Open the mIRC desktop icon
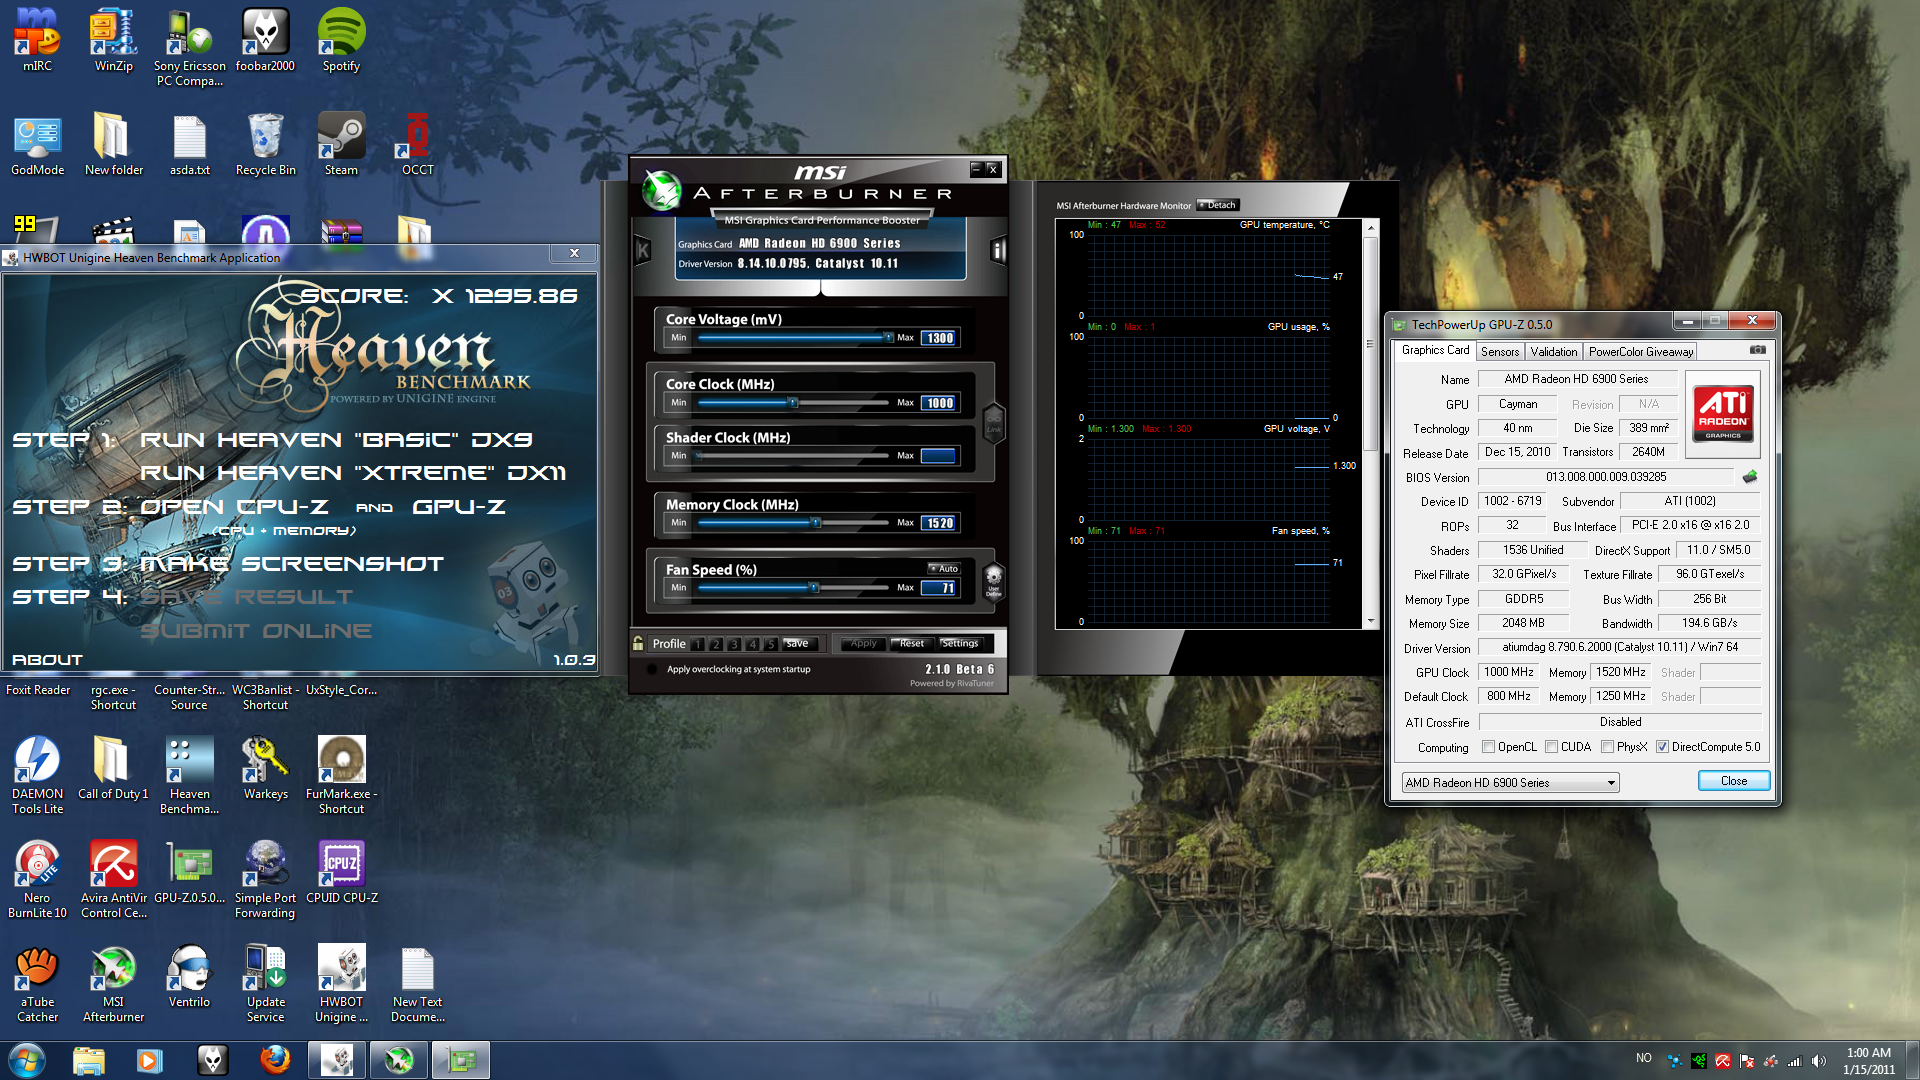 pos(37,40)
